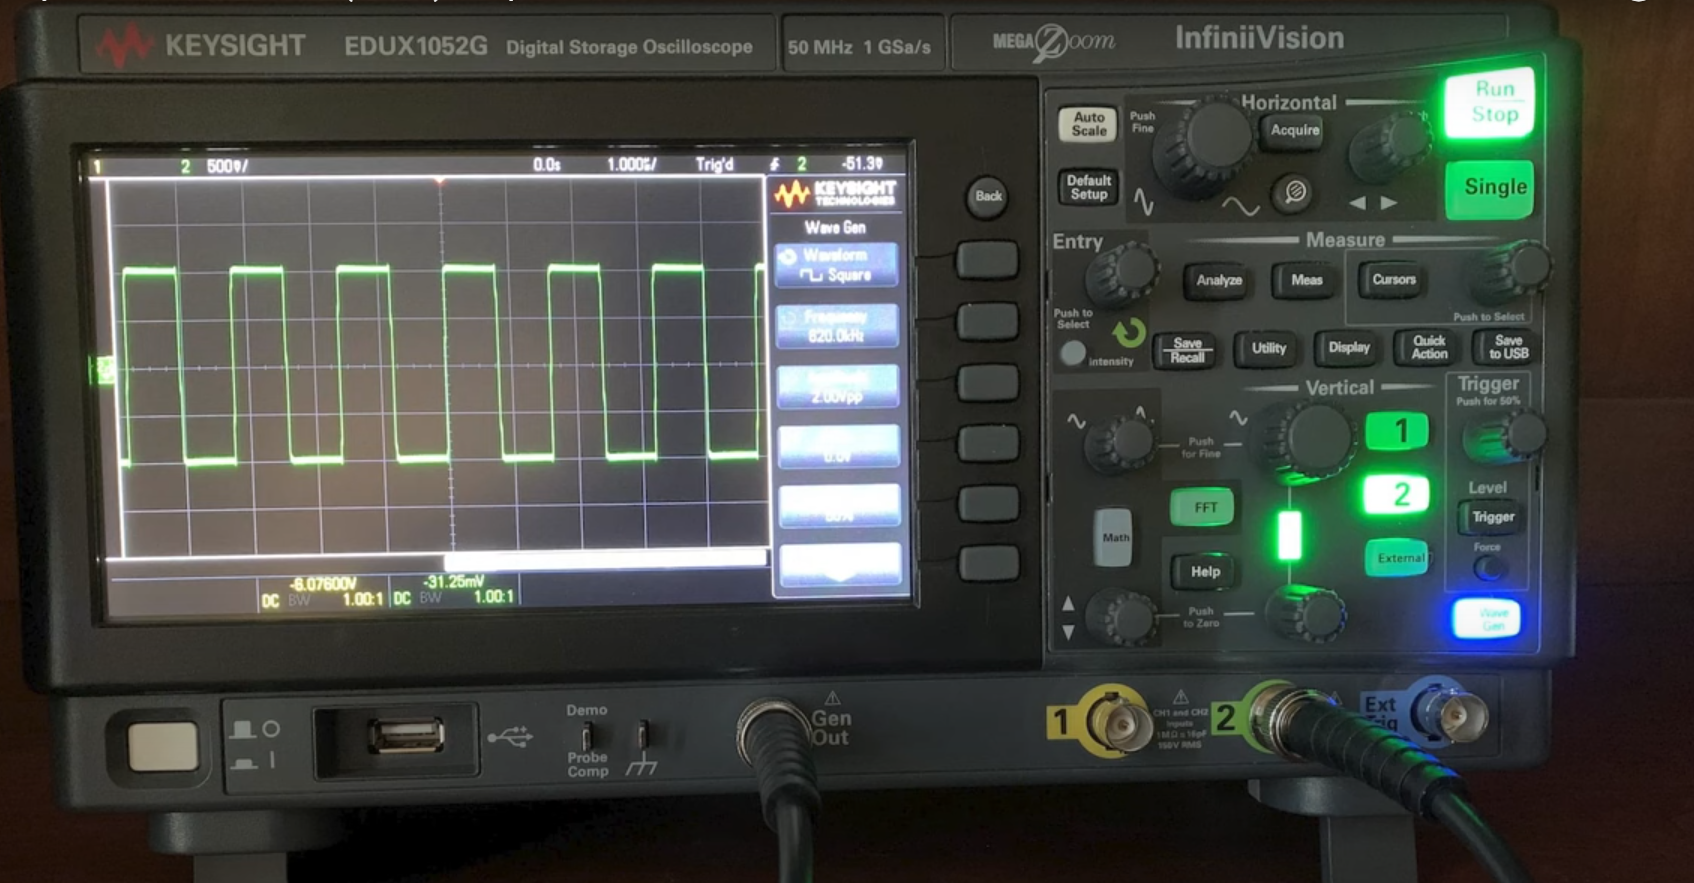This screenshot has width=1694, height=883.
Task: Tap the zoom magnifier button in Horizontal section
Action: pos(1294,192)
